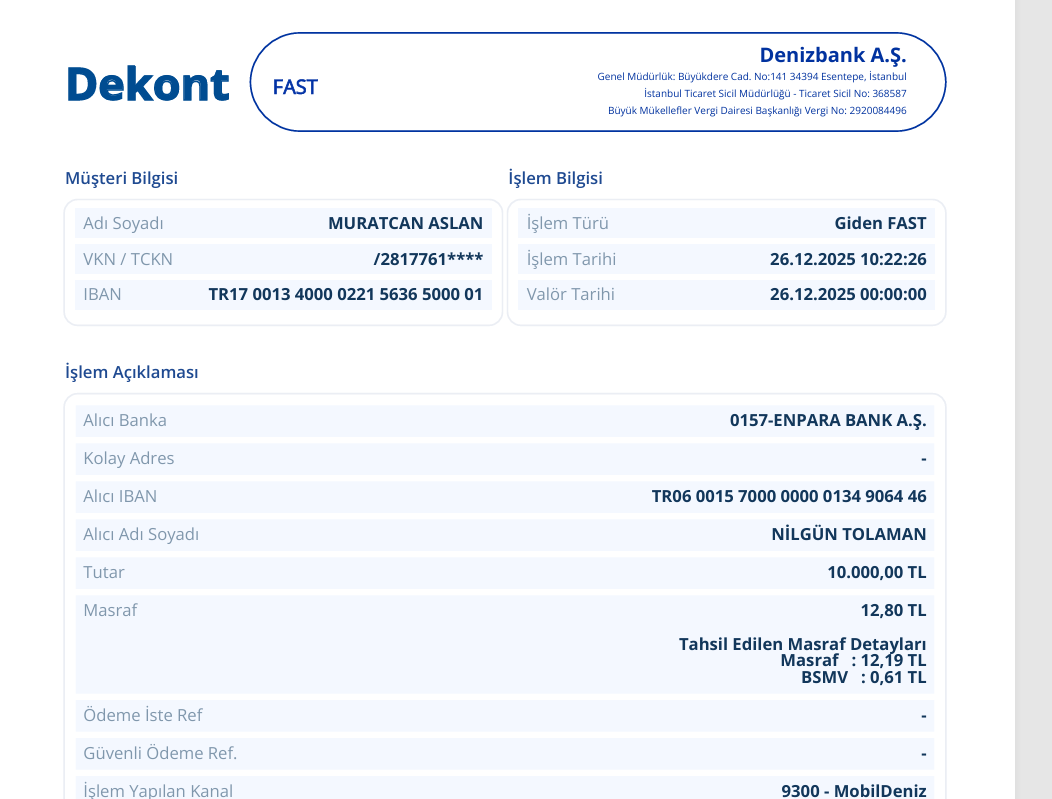Viewport: 1052px width, 799px height.
Task: Click the Tutar amount 10.000,00 TL
Action: [876, 572]
